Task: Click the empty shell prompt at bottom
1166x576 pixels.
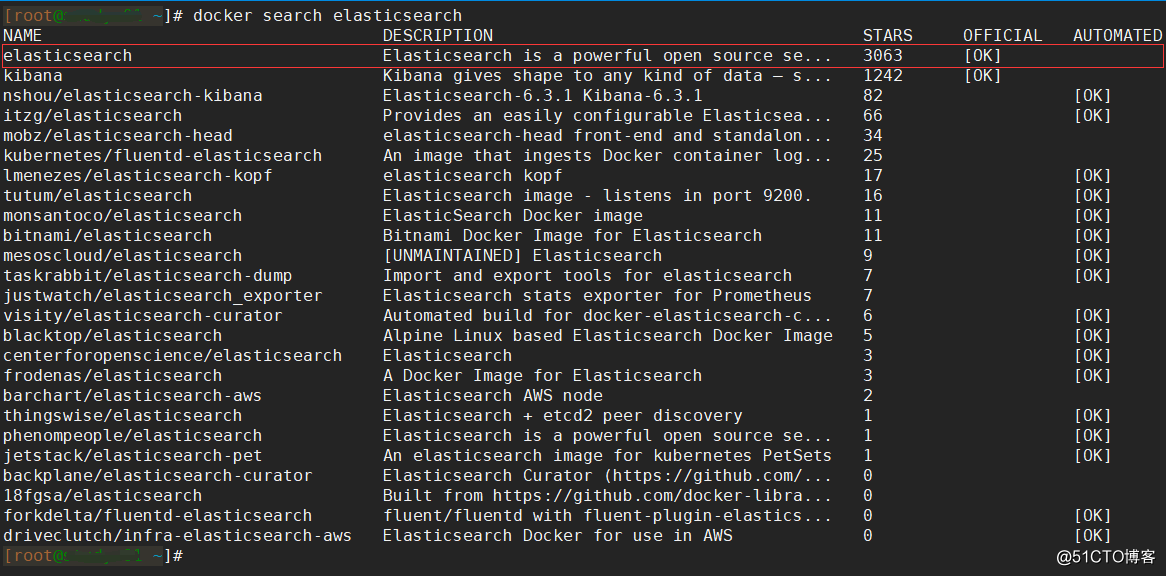Action: coord(93,555)
